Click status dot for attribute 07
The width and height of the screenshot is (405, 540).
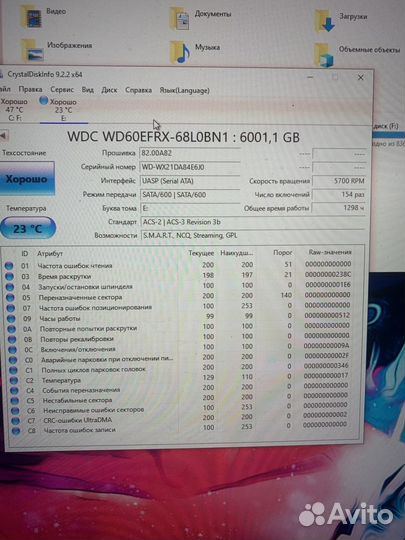tap(11, 308)
